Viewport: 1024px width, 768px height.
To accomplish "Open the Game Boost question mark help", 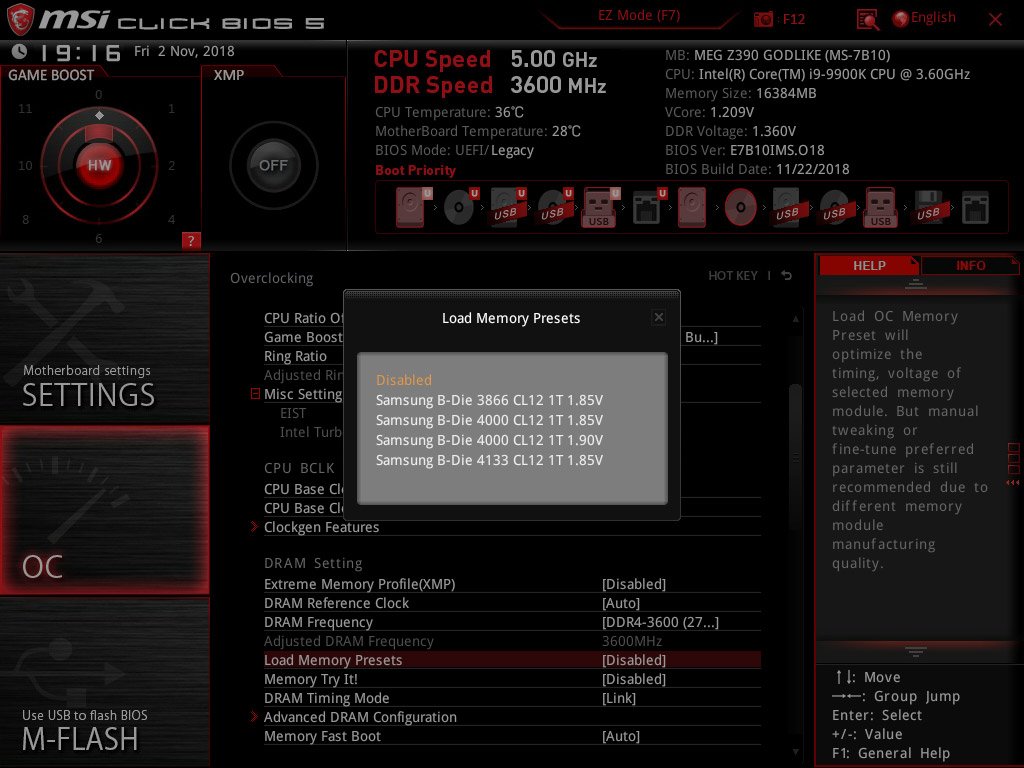I will coord(191,240).
